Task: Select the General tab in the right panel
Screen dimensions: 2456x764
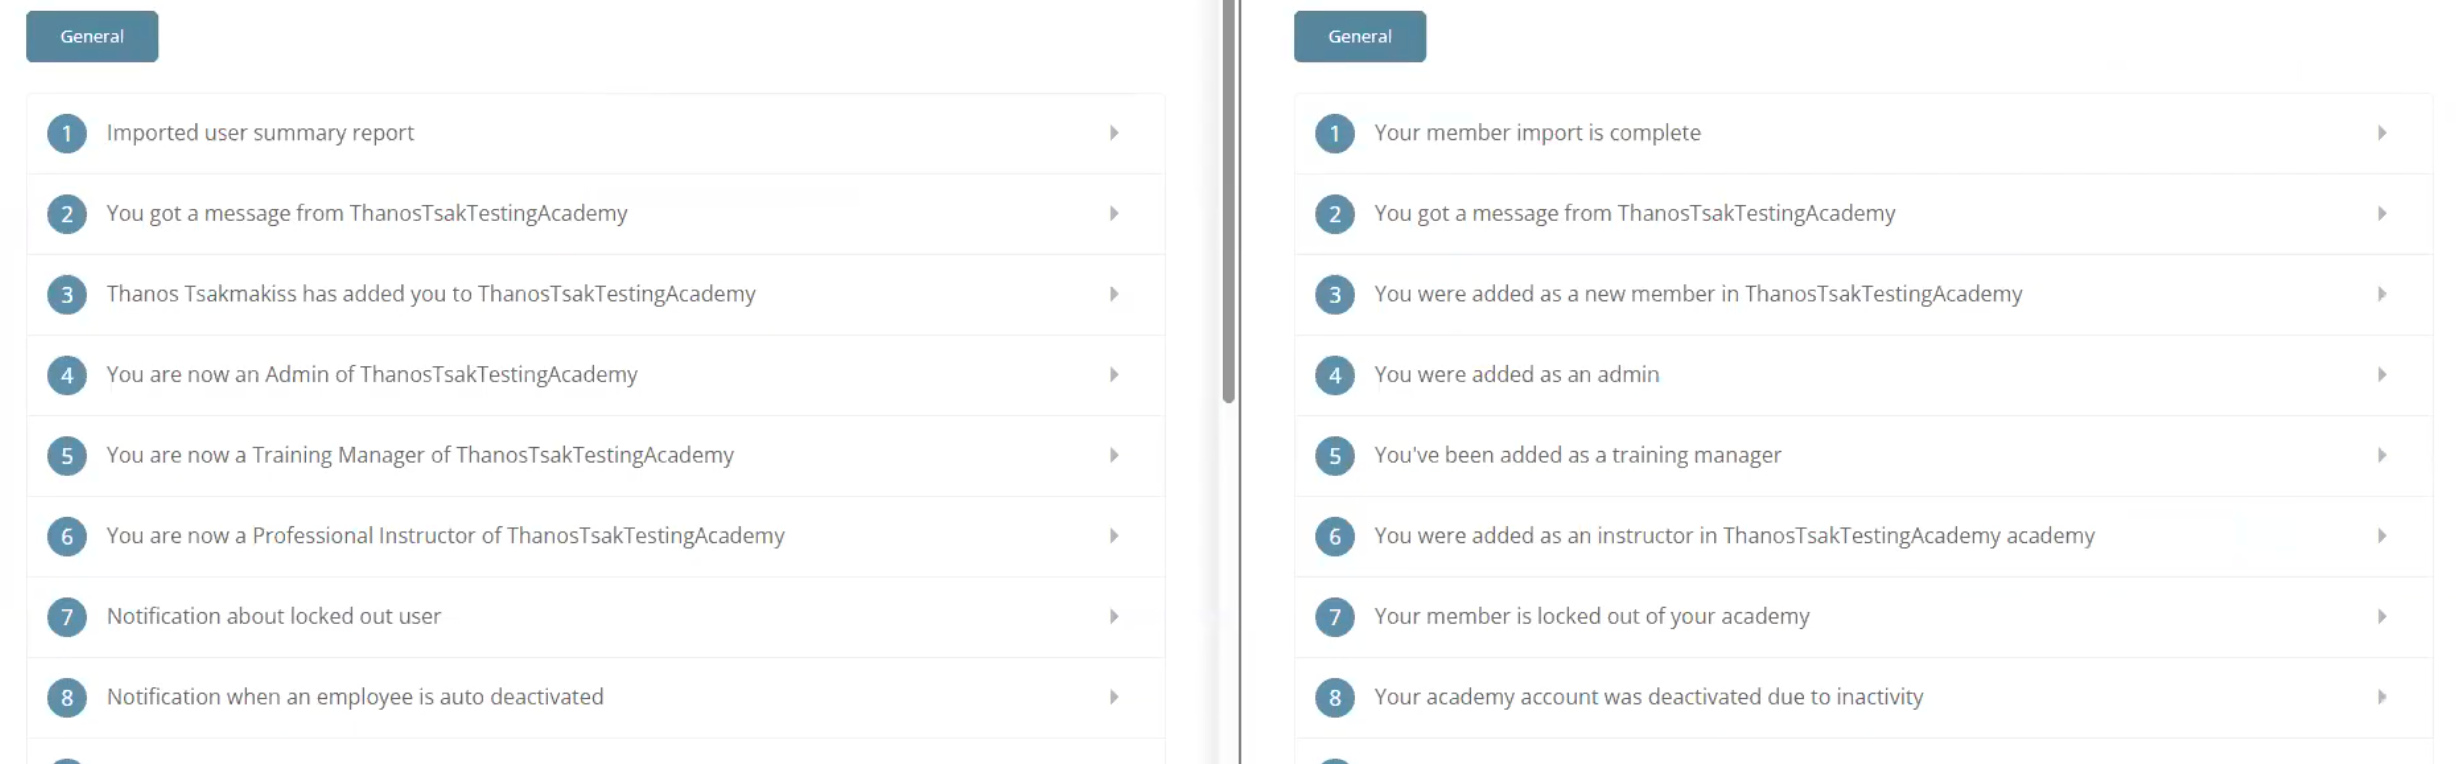Action: tap(1359, 37)
